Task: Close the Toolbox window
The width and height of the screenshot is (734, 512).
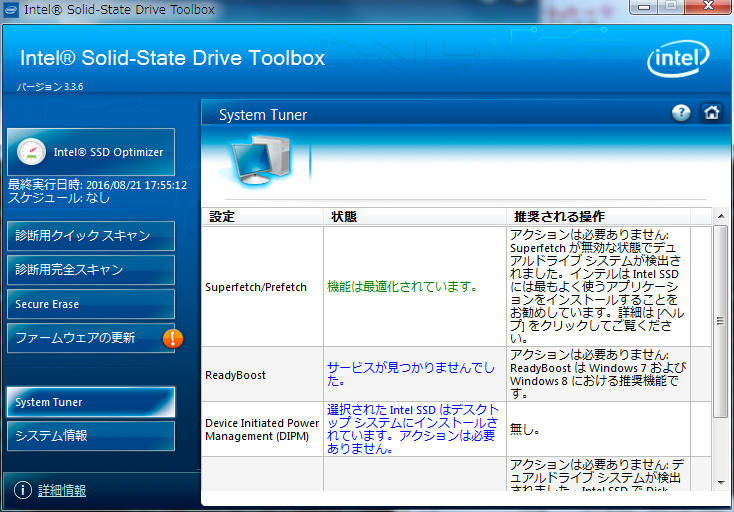Action: tap(708, 7)
